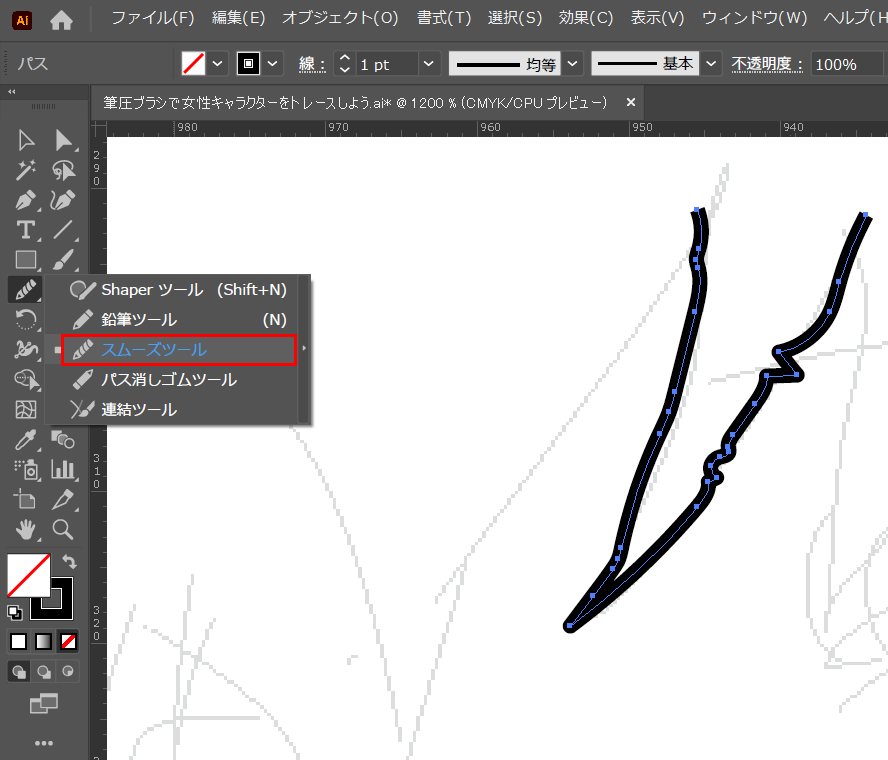Choose 連結ツール from flyout
The height and width of the screenshot is (760, 888).
[x=178, y=409]
